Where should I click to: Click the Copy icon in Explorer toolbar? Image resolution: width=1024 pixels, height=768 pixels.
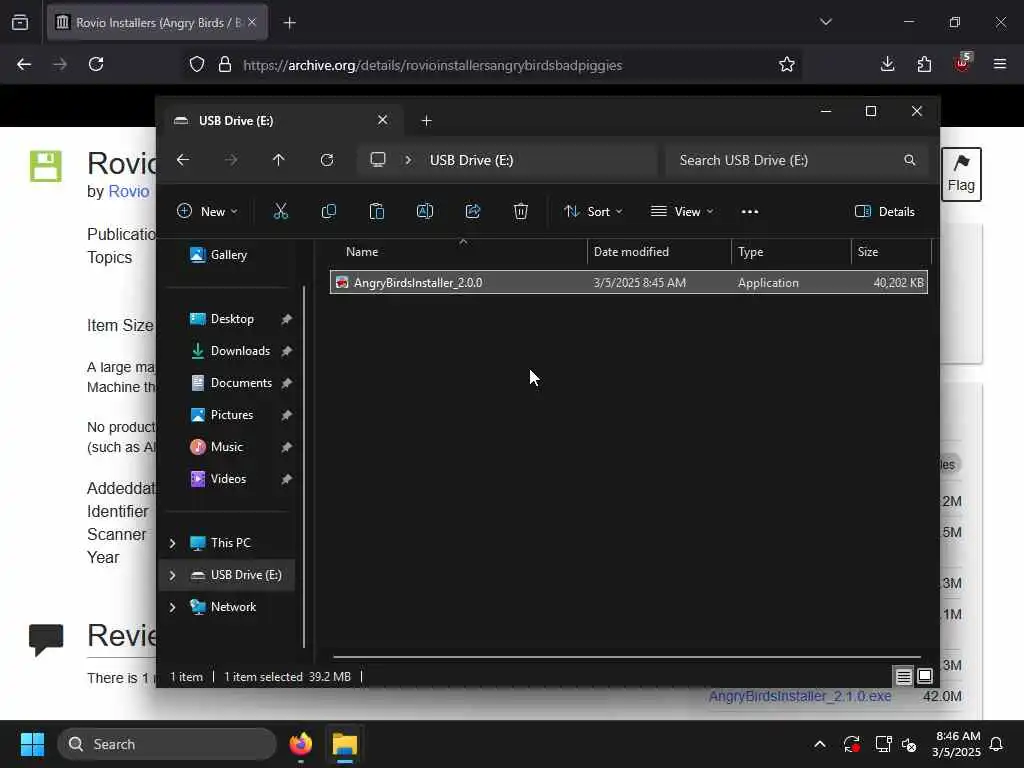[x=328, y=211]
